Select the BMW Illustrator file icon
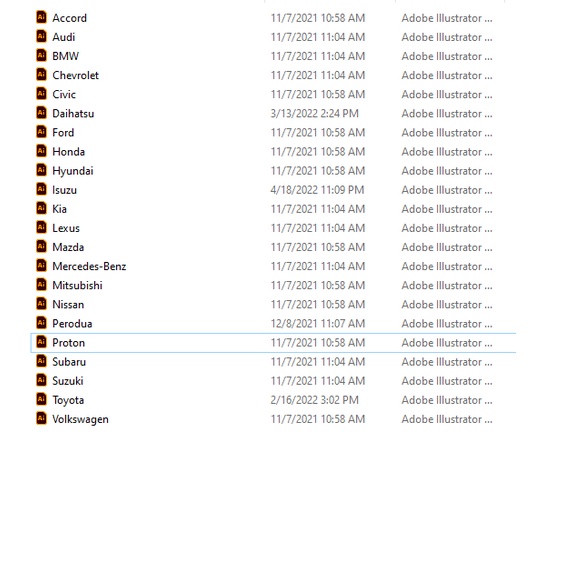Image resolution: width=573 pixels, height=573 pixels. coord(41,55)
